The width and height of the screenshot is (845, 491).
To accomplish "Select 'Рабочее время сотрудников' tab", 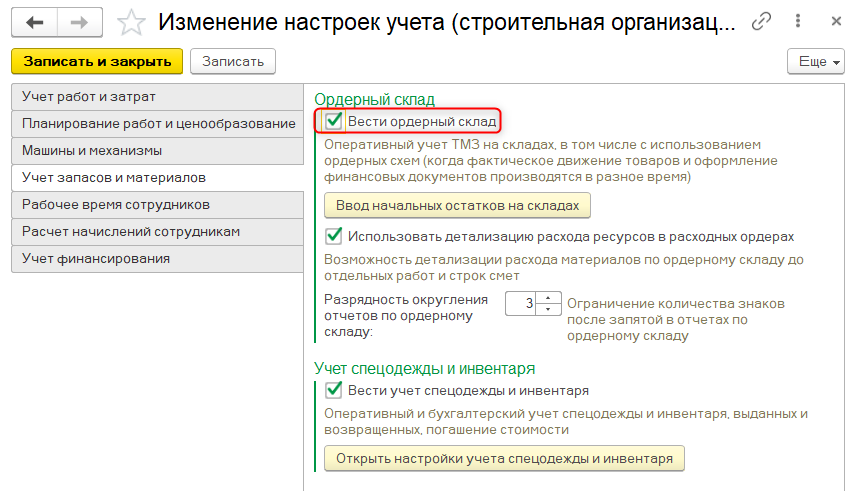I will pos(157,205).
